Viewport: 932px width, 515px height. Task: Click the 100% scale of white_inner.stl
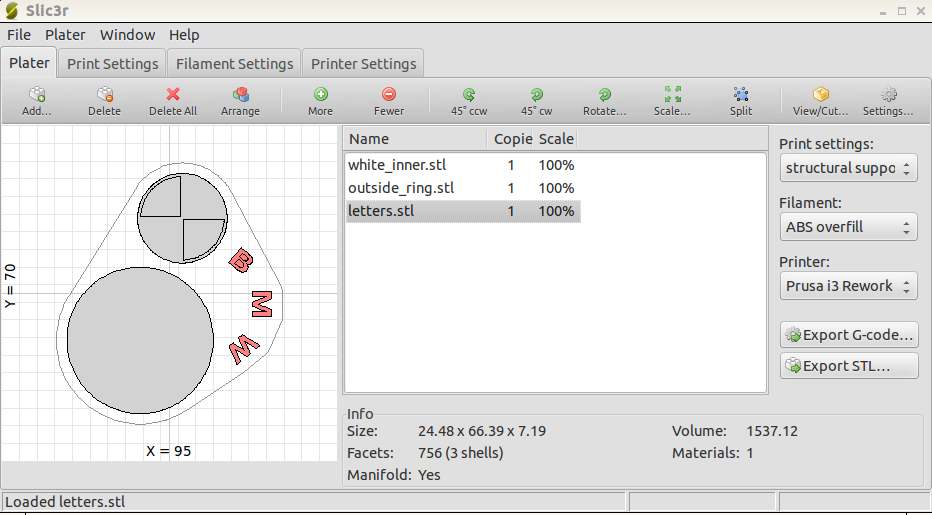click(x=556, y=165)
